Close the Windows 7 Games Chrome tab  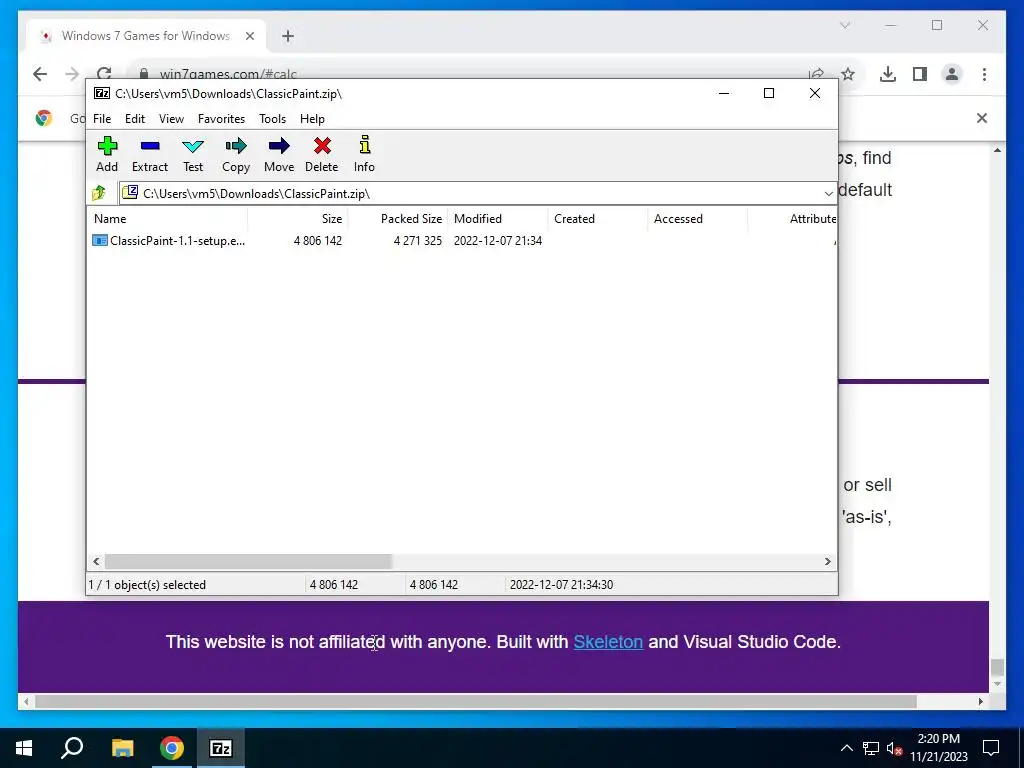click(249, 36)
